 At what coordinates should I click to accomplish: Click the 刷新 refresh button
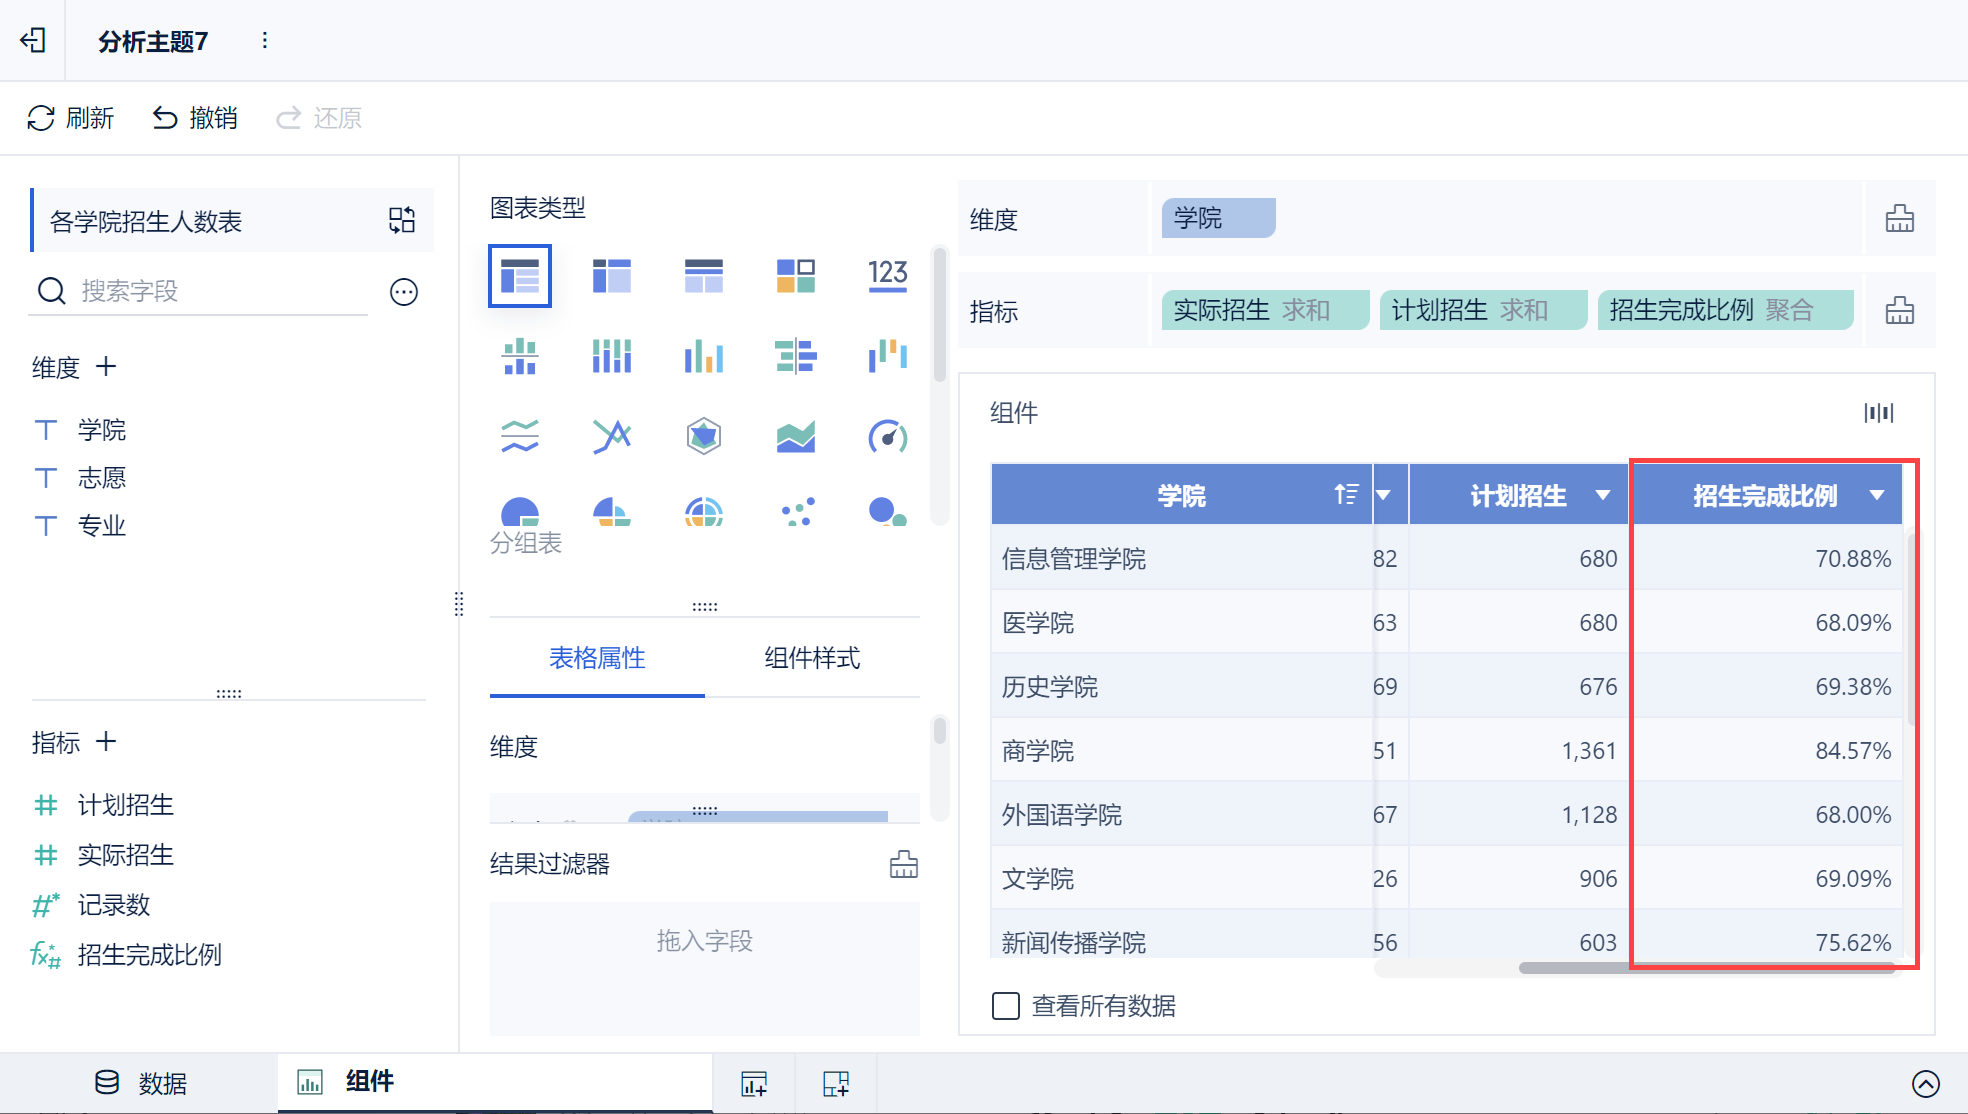(70, 118)
